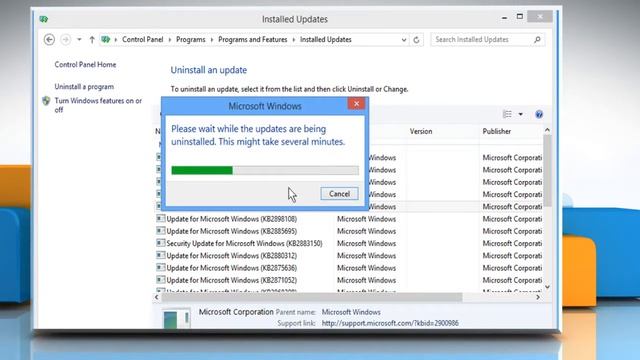The width and height of the screenshot is (640, 360).
Task: Click the search magnifier icon
Action: pos(537,40)
